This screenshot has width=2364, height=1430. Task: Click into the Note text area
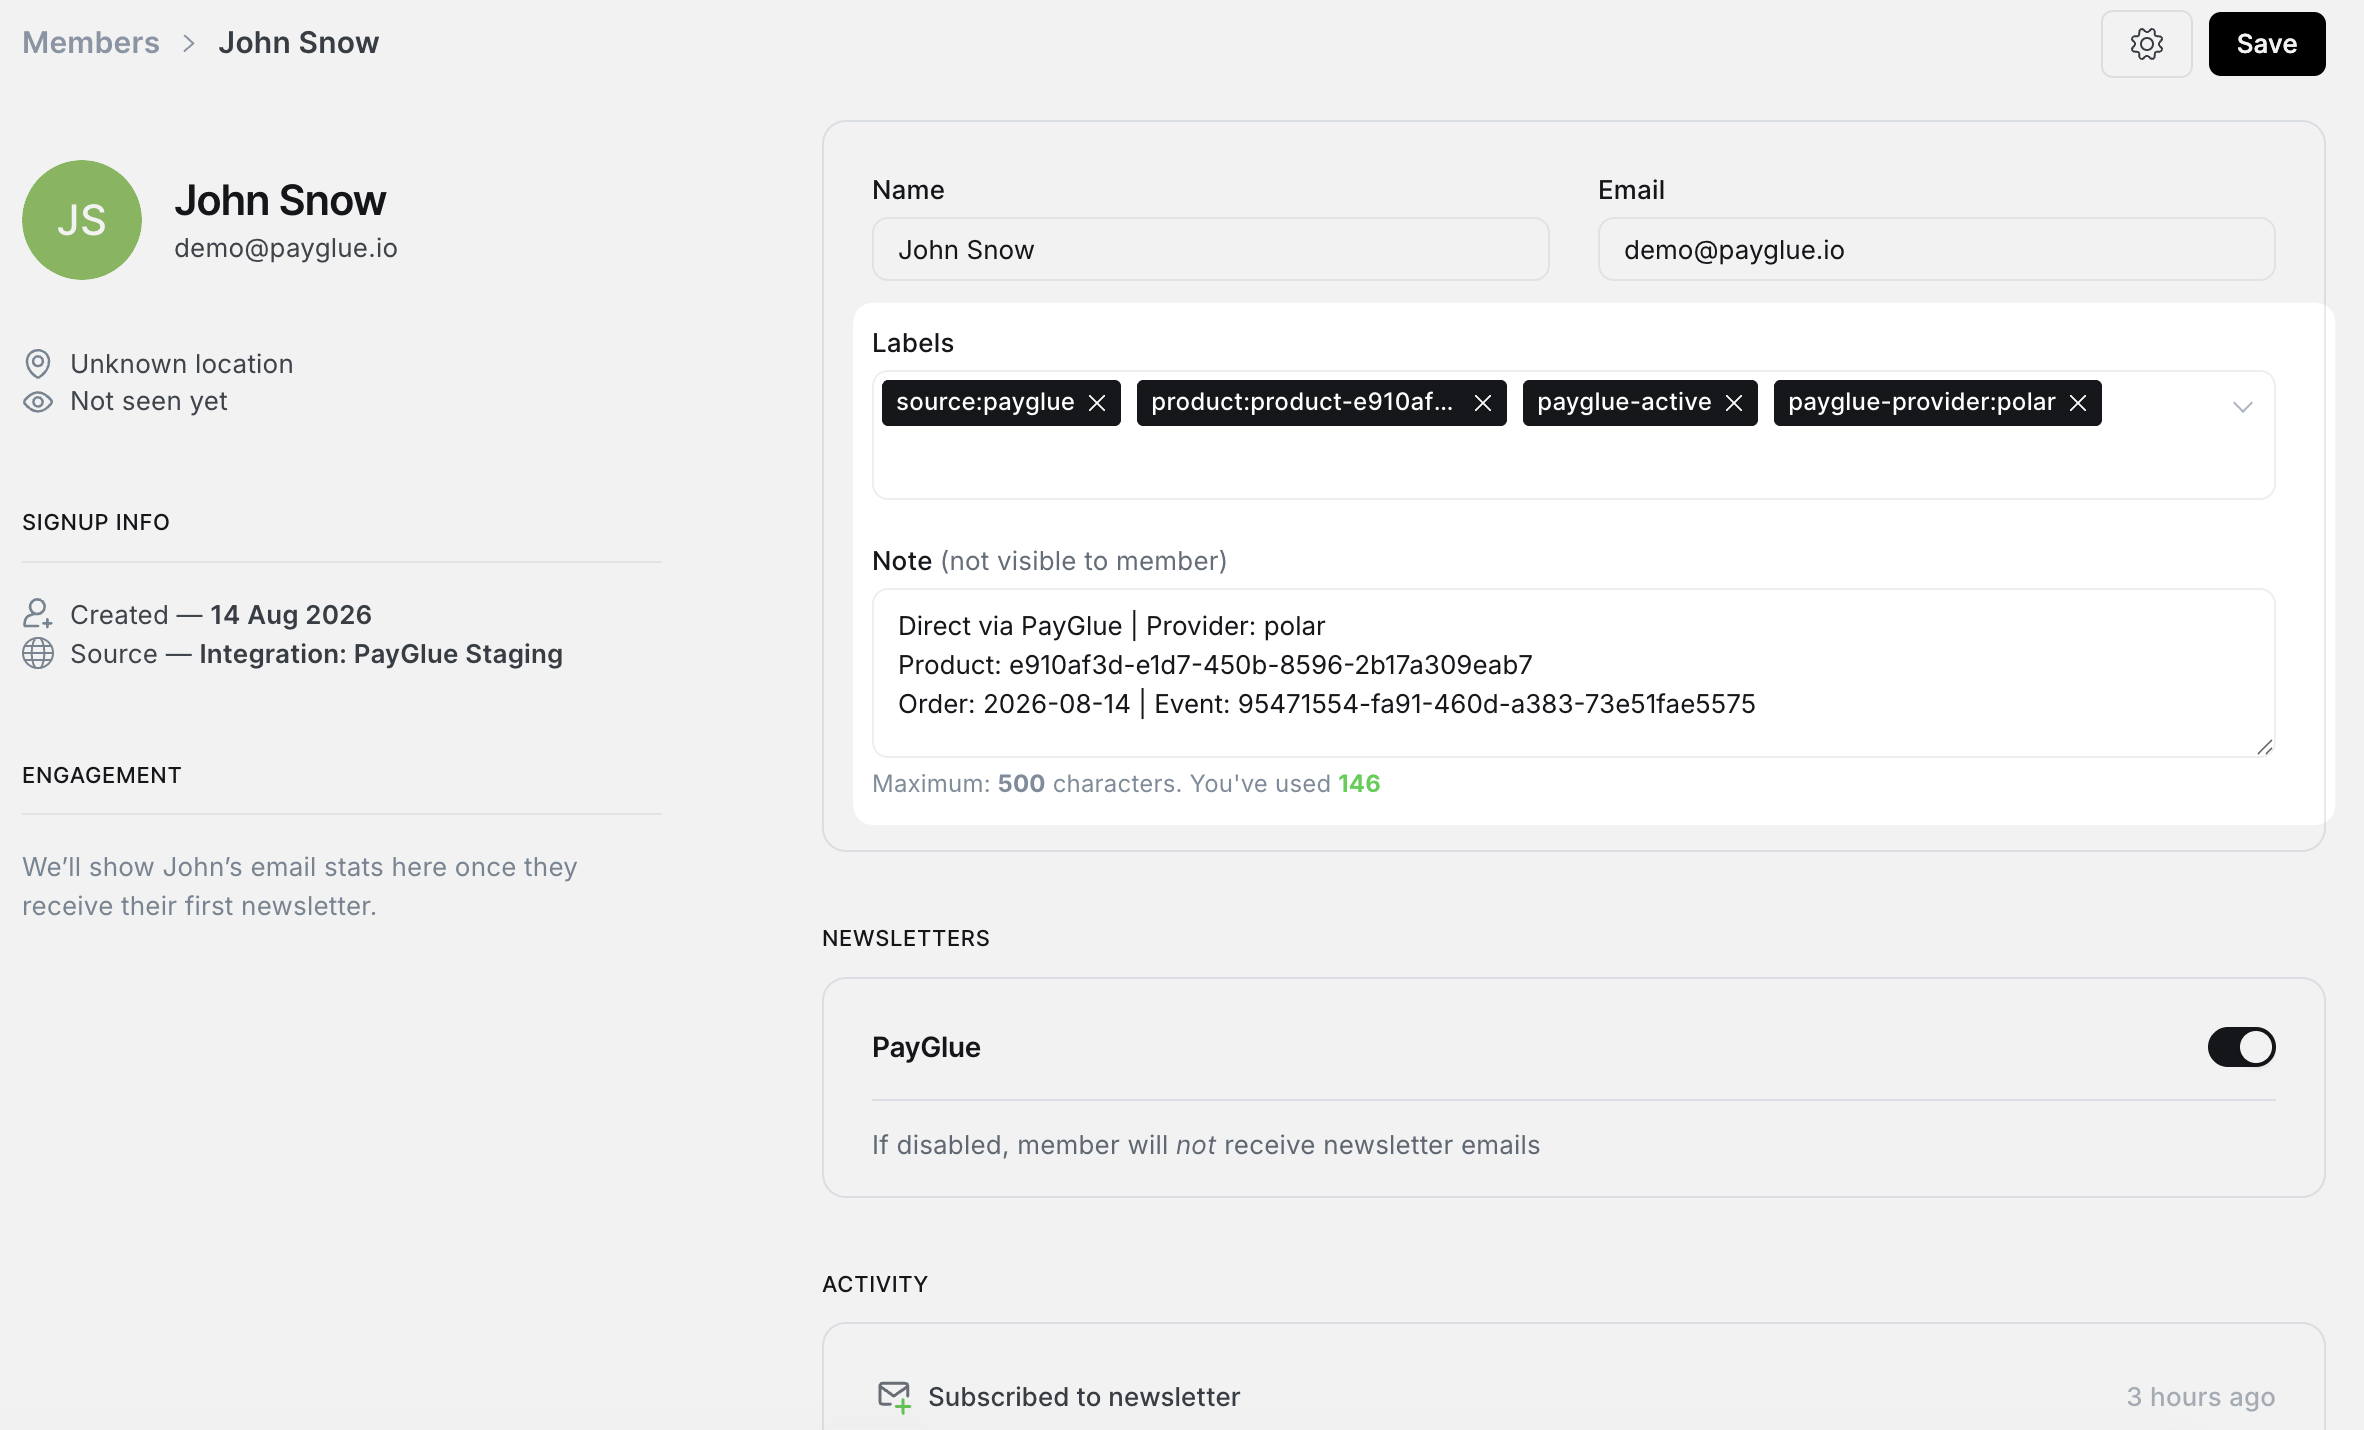[x=1573, y=673]
